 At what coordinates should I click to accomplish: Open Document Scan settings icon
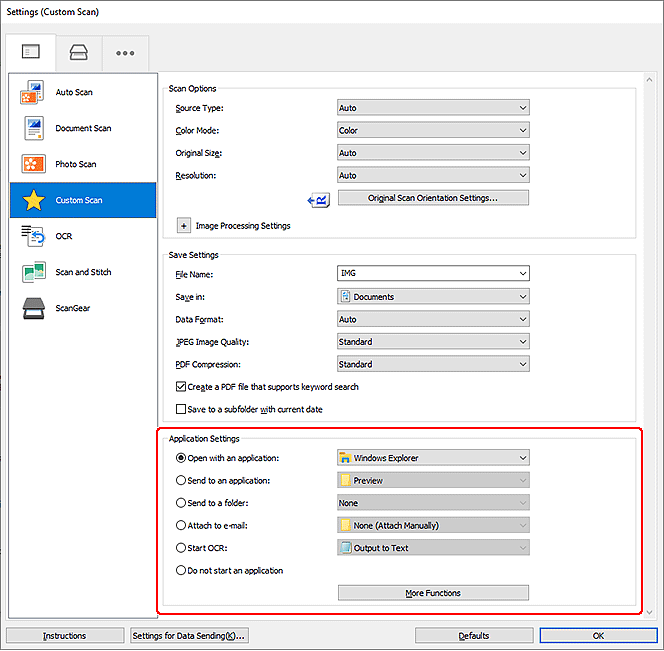(x=30, y=128)
